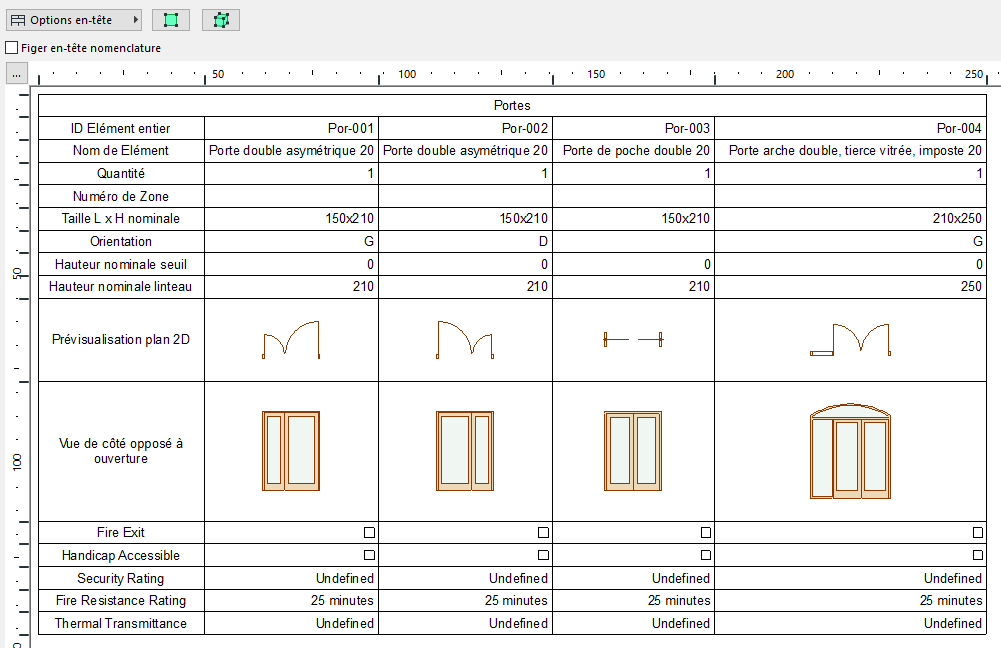This screenshot has width=1001, height=648.
Task: Click the Hauteur nominale seuil header
Action: tap(121, 264)
